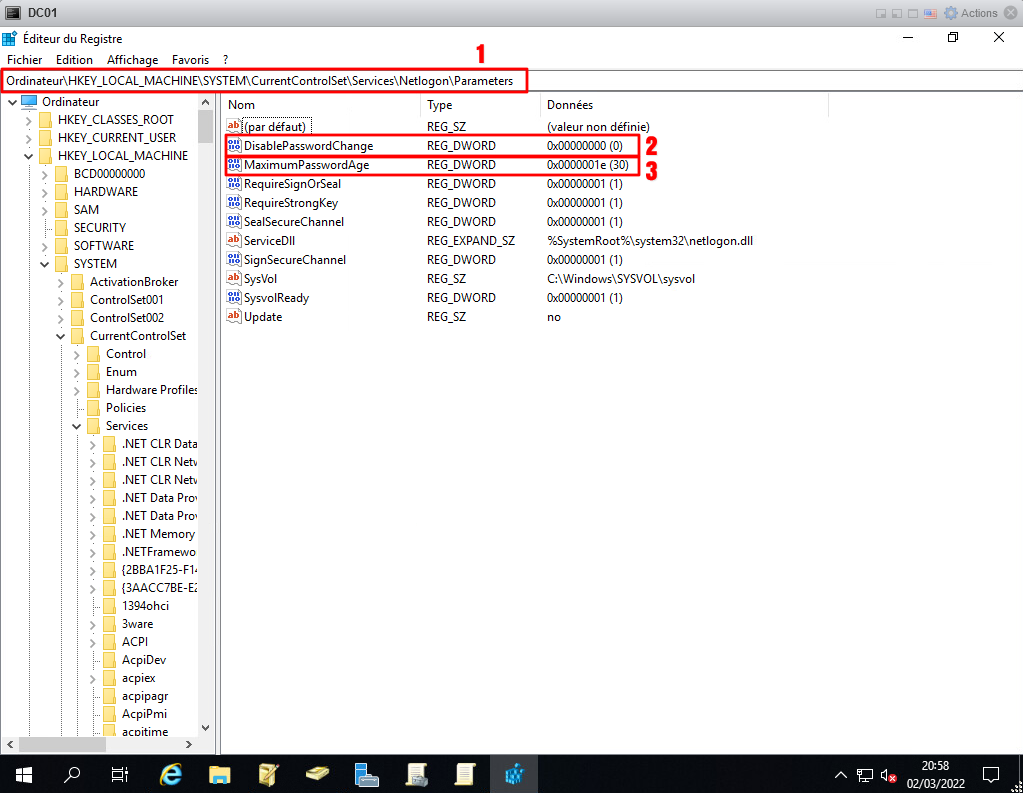
Task: Open File Explorer from the taskbar
Action: click(220, 774)
